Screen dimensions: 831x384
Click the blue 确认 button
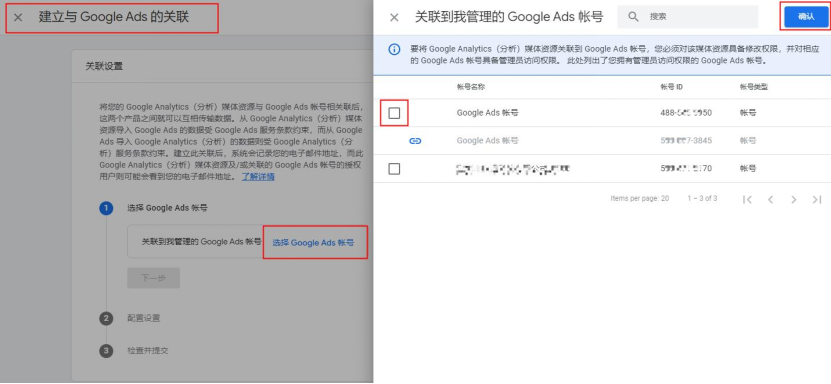click(806, 16)
